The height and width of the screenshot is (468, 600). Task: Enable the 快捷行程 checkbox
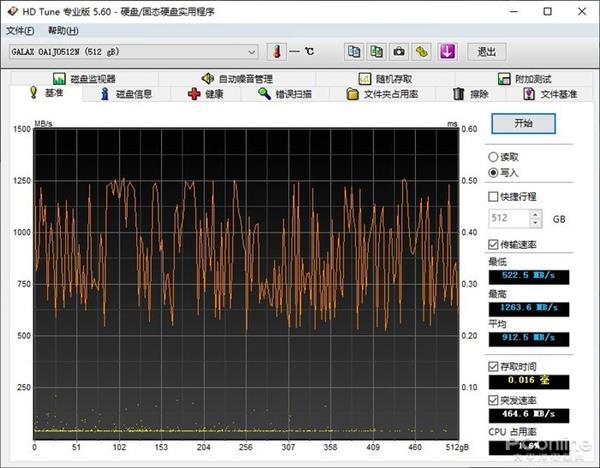[493, 196]
